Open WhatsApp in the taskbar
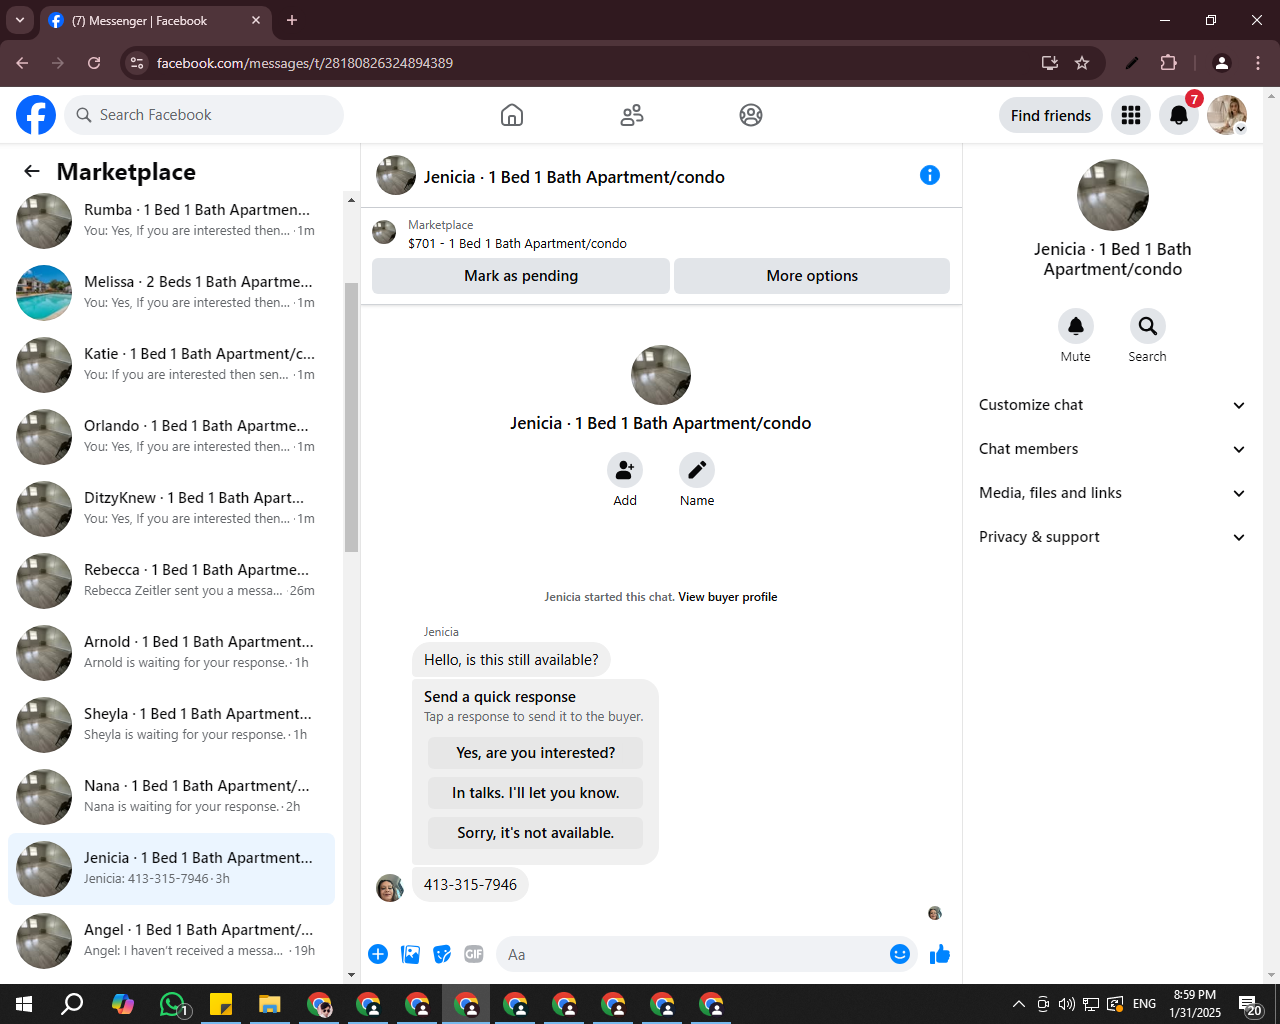Viewport: 1280px width, 1024px height. coord(172,1004)
